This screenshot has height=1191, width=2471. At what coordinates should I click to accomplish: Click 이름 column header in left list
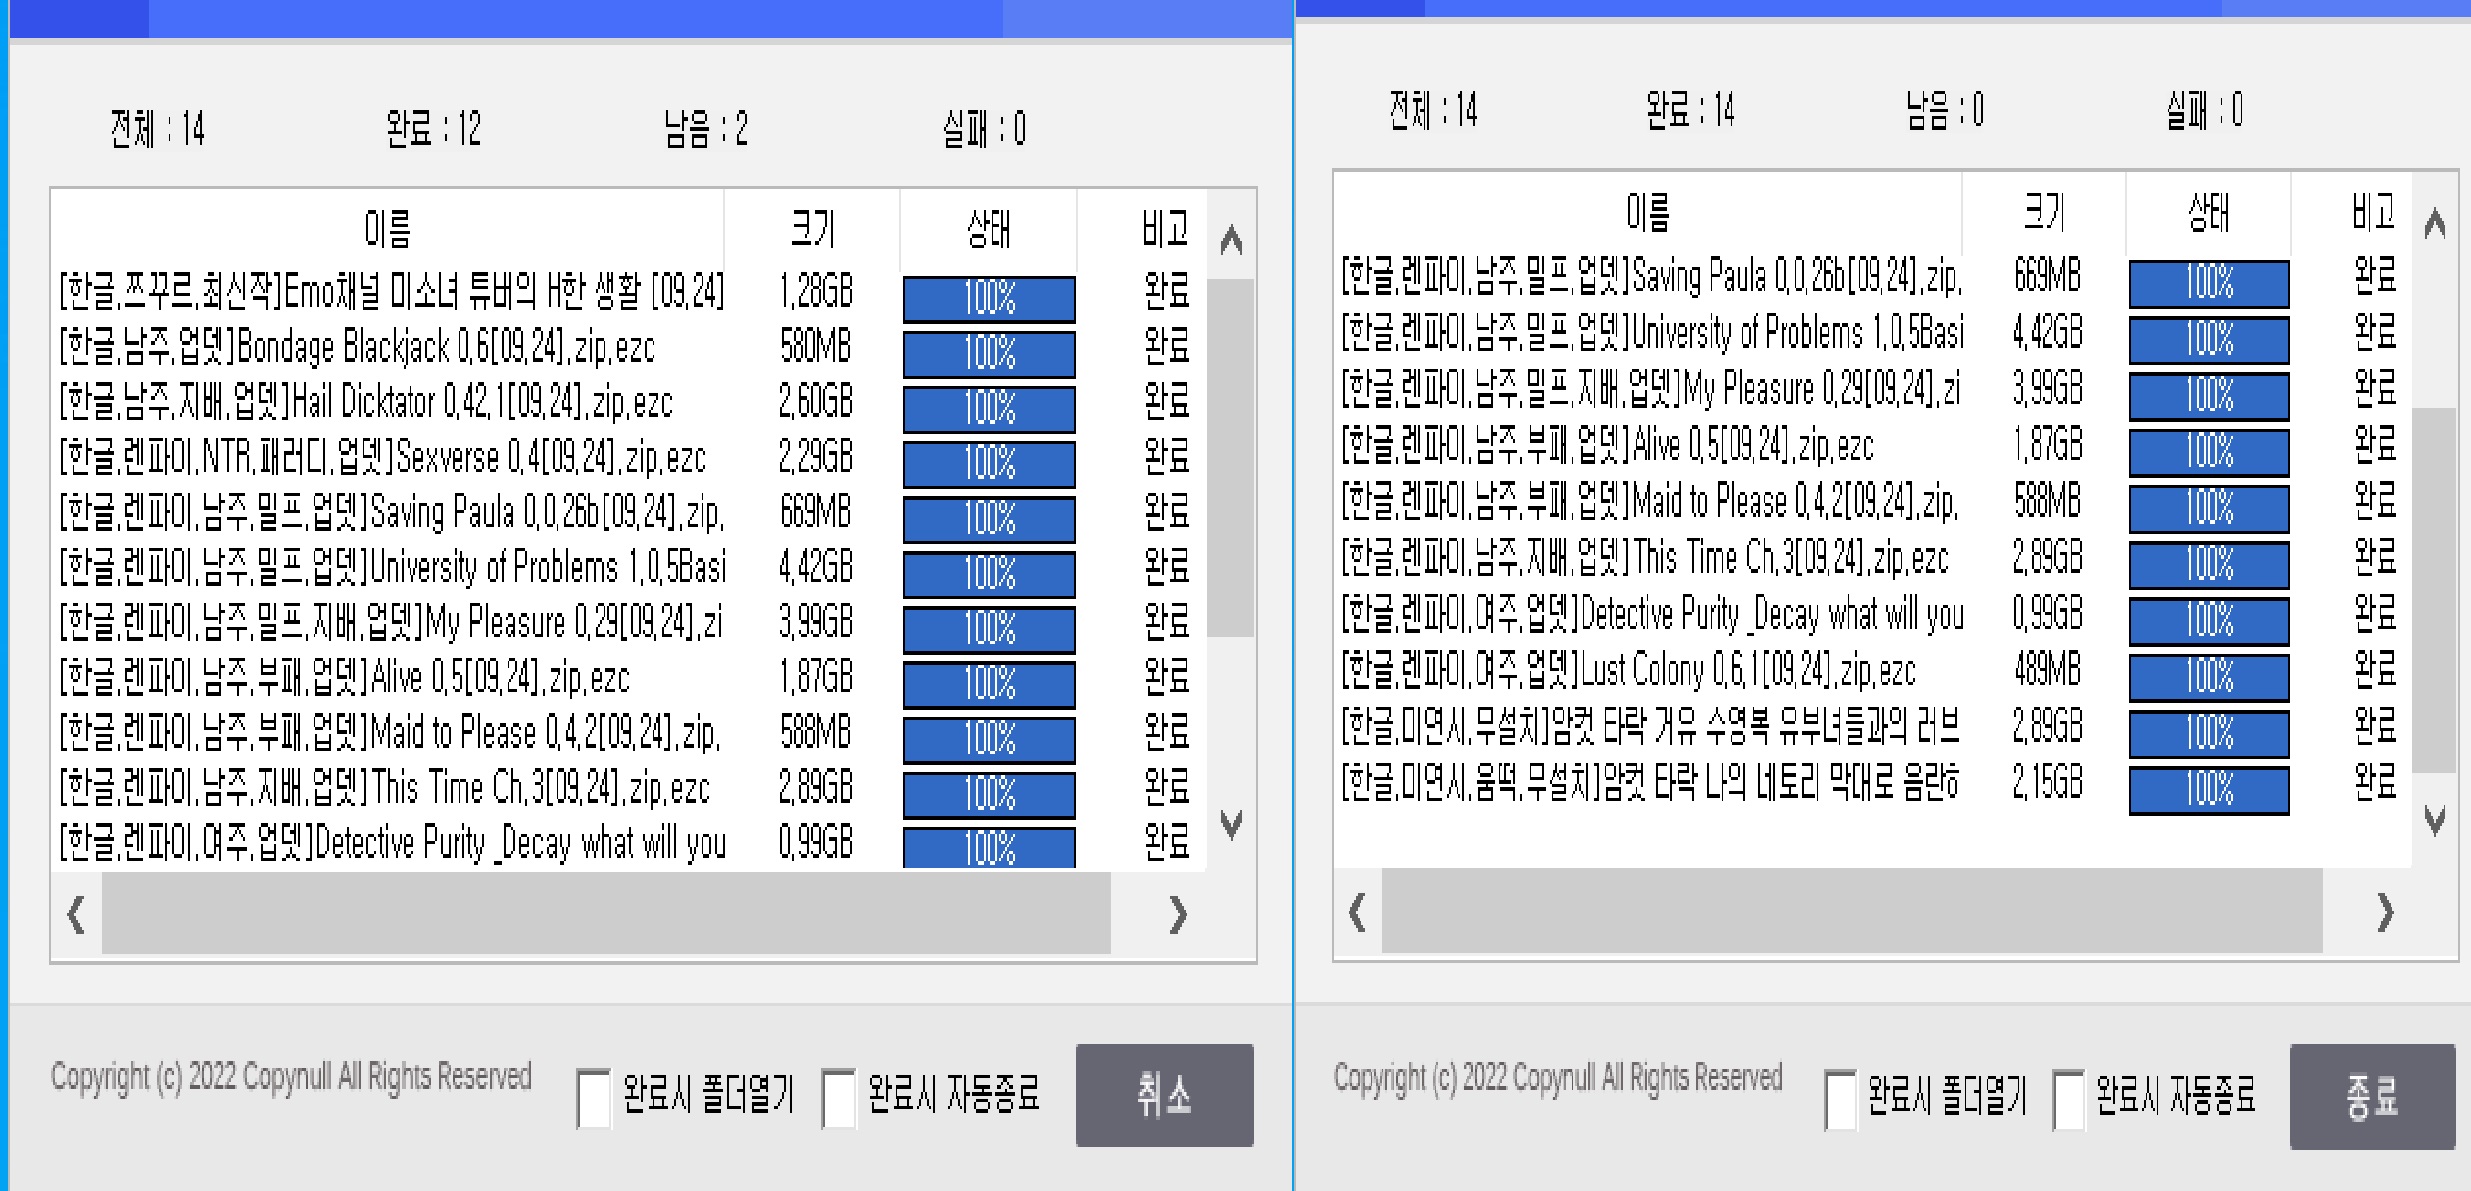pos(387,229)
